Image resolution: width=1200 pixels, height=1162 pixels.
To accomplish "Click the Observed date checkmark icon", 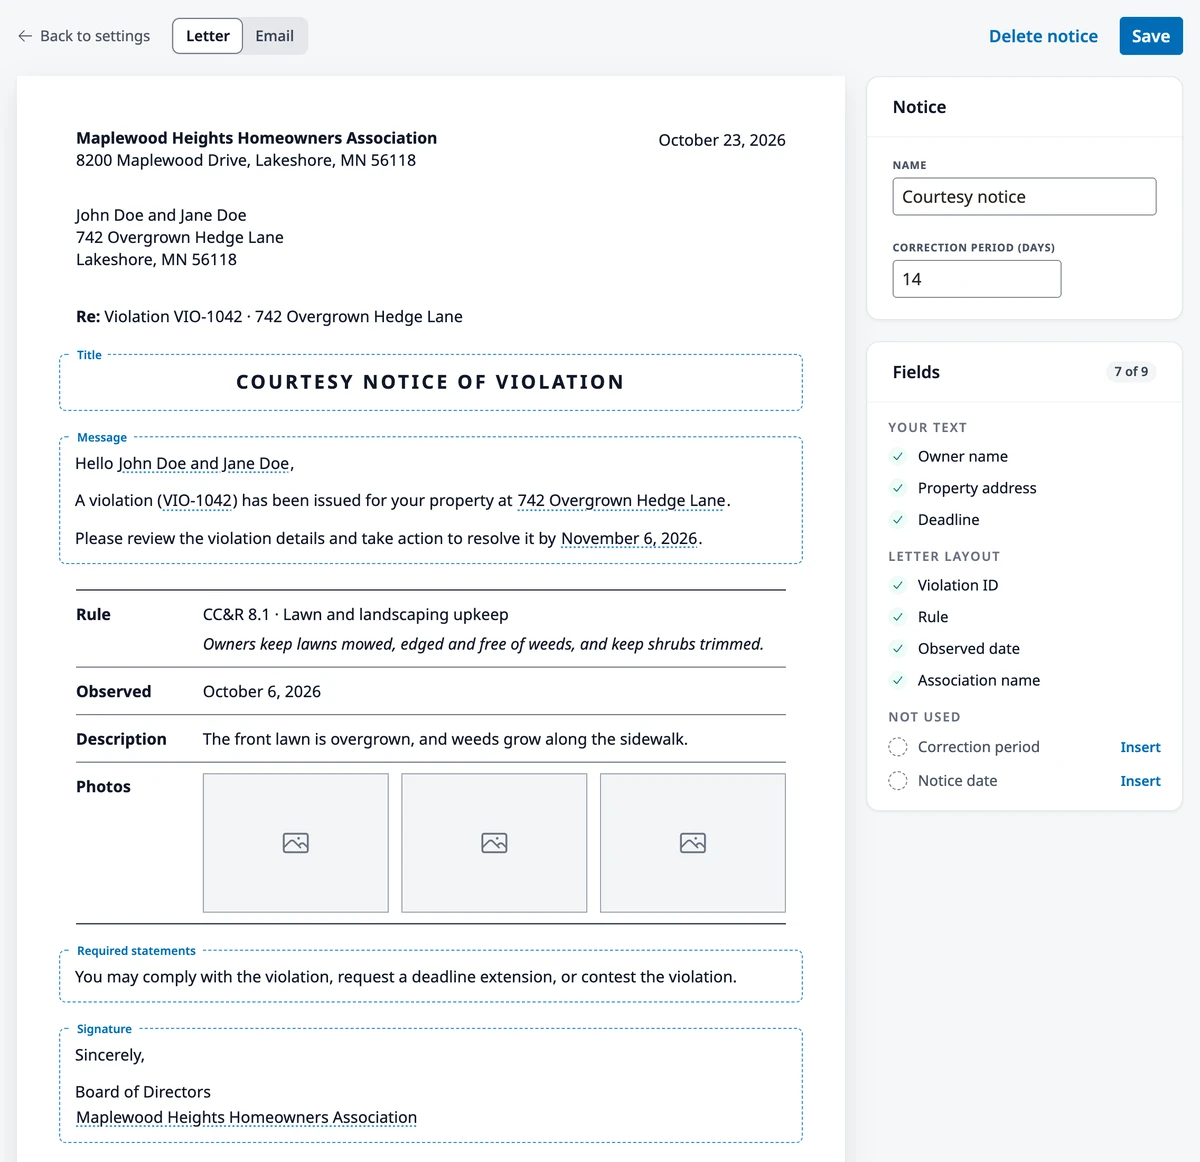I will tap(898, 649).
